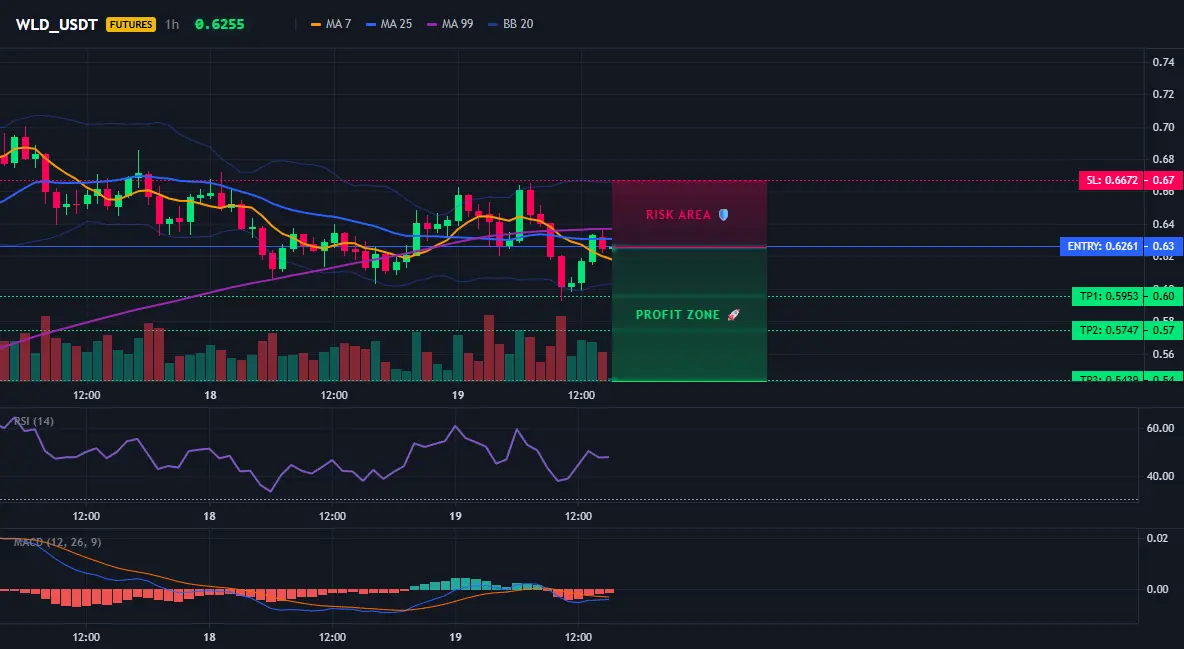Click the 0.68 price axis label
This screenshot has width=1184, height=649.
coord(1163,159)
